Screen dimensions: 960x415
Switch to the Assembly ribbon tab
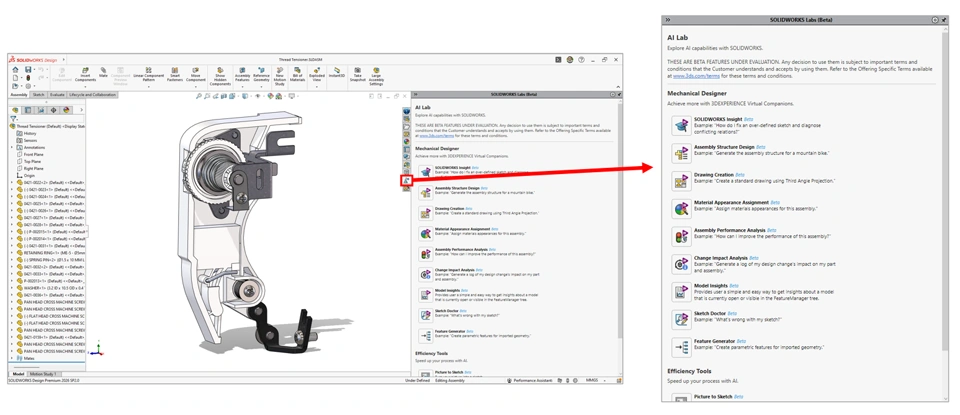(19, 95)
